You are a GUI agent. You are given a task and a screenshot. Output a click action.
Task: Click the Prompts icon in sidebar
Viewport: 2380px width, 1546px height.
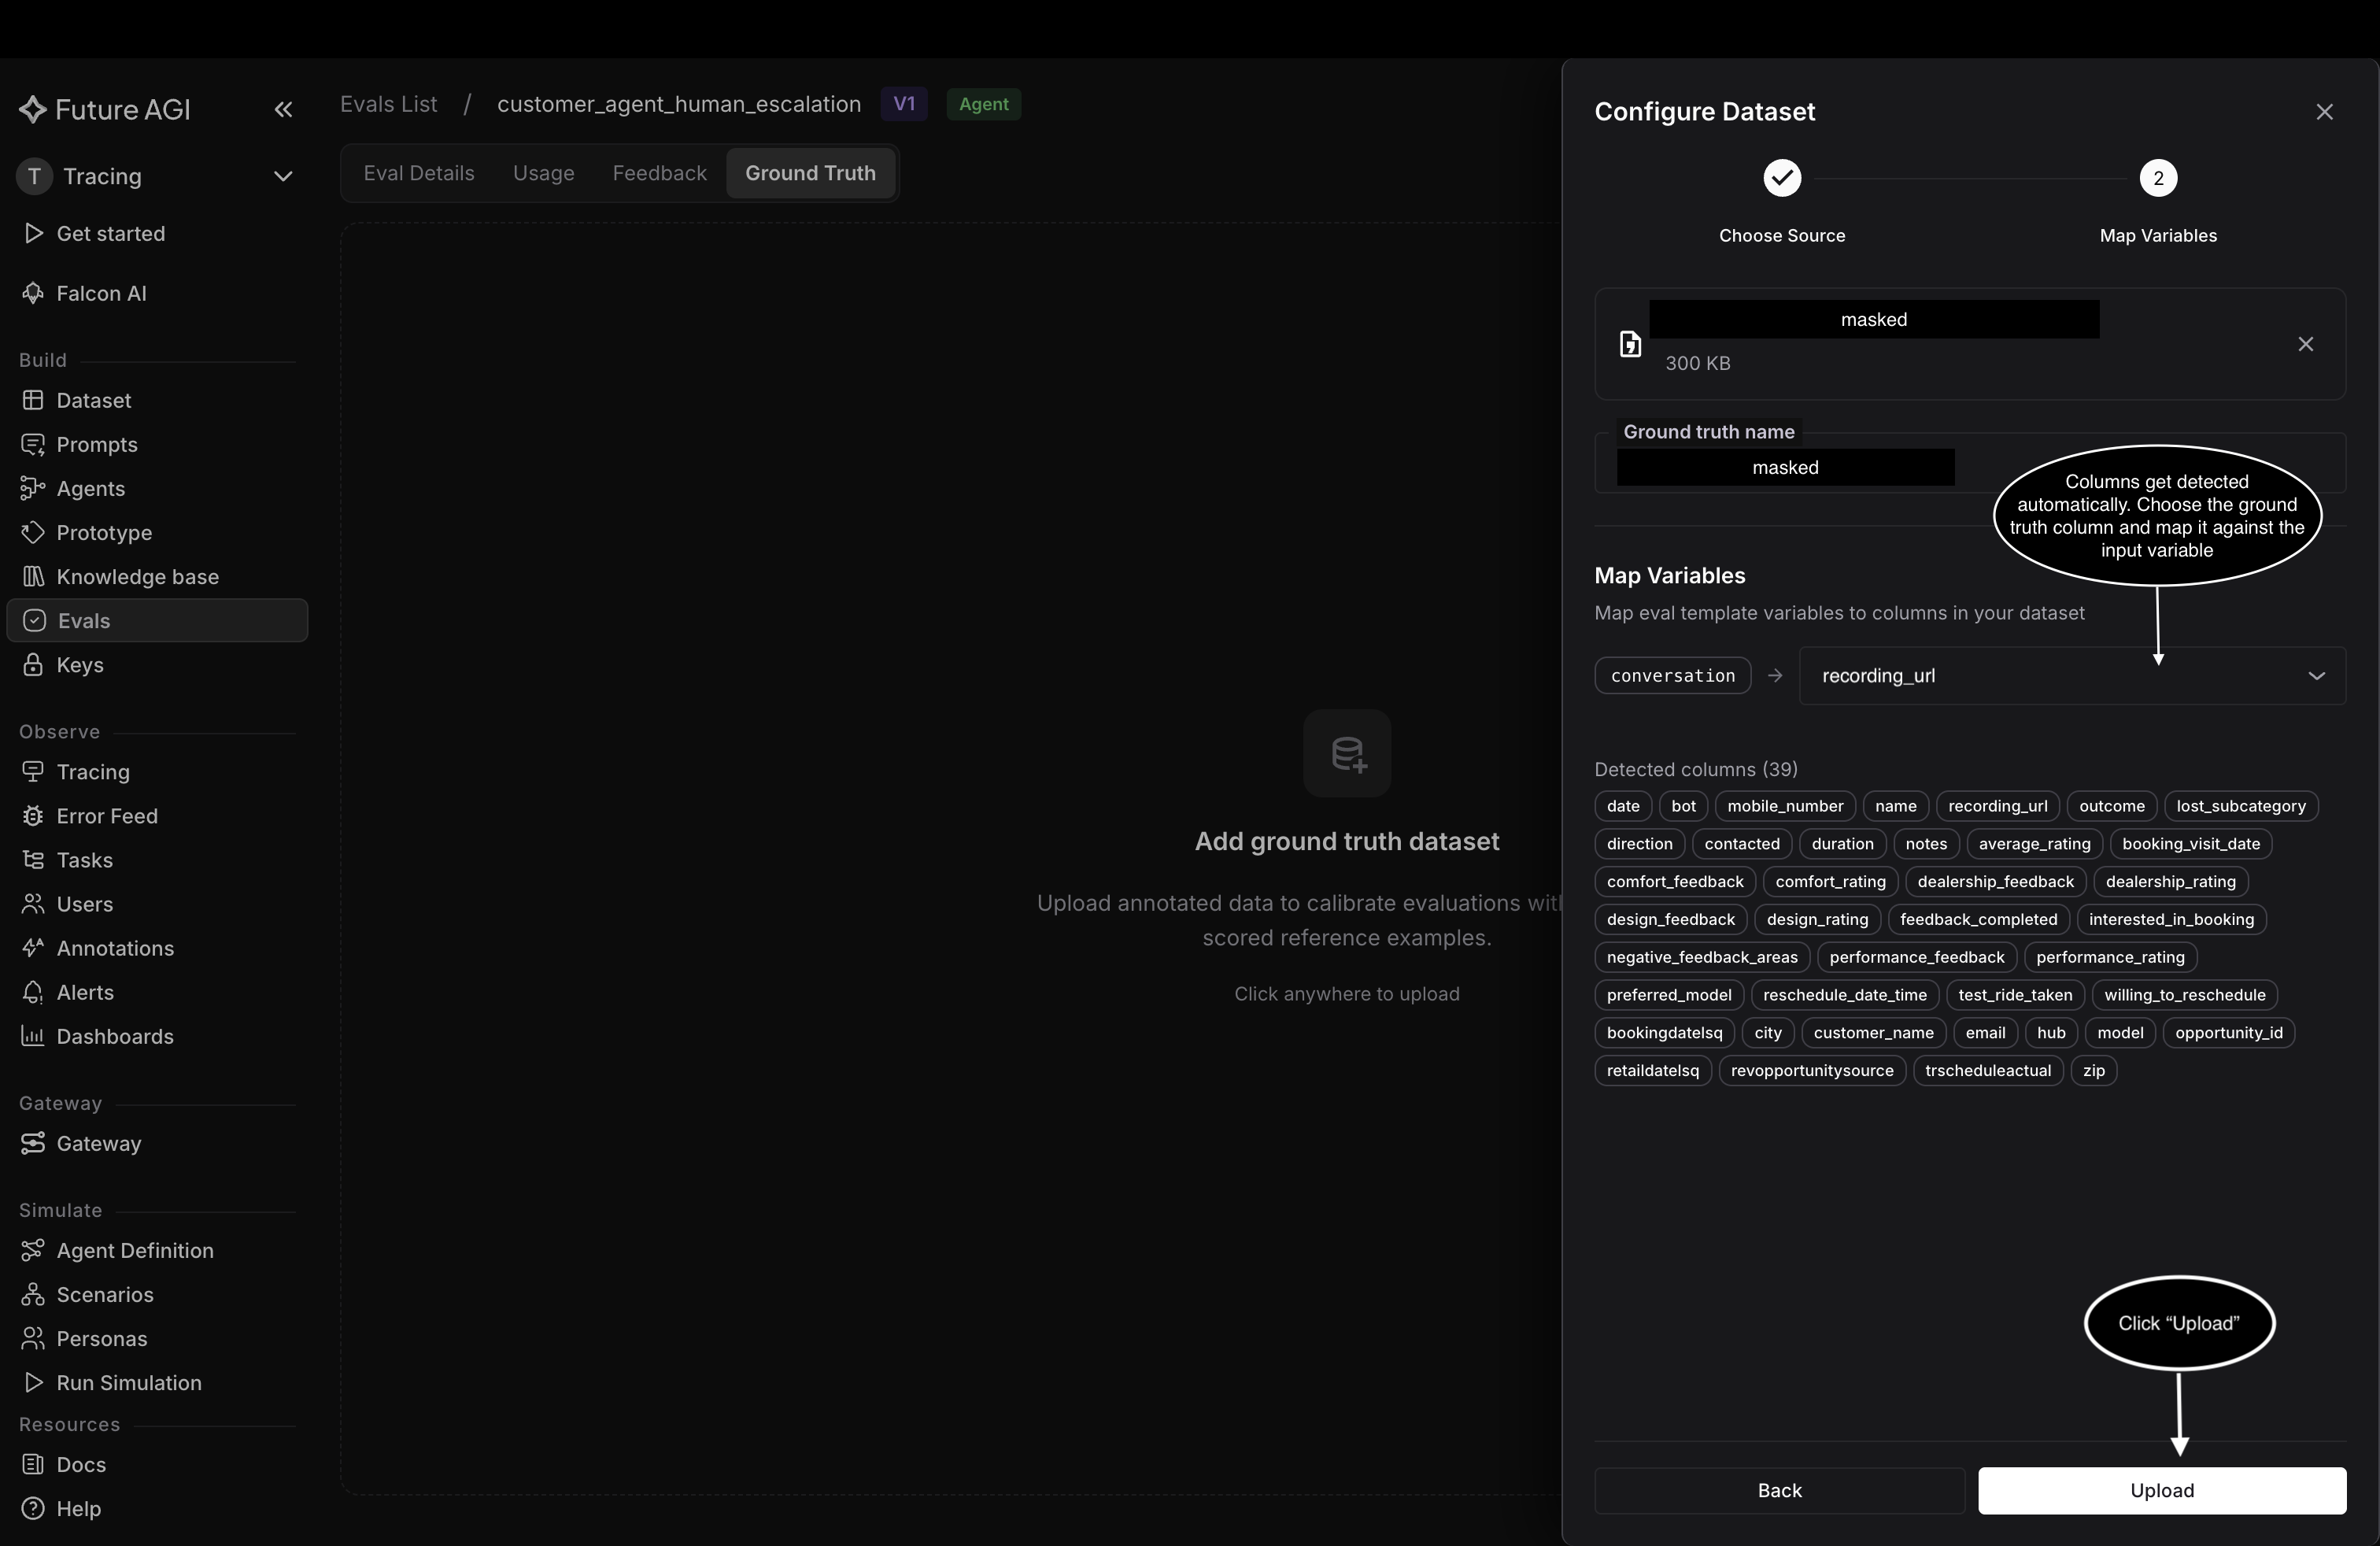33,444
